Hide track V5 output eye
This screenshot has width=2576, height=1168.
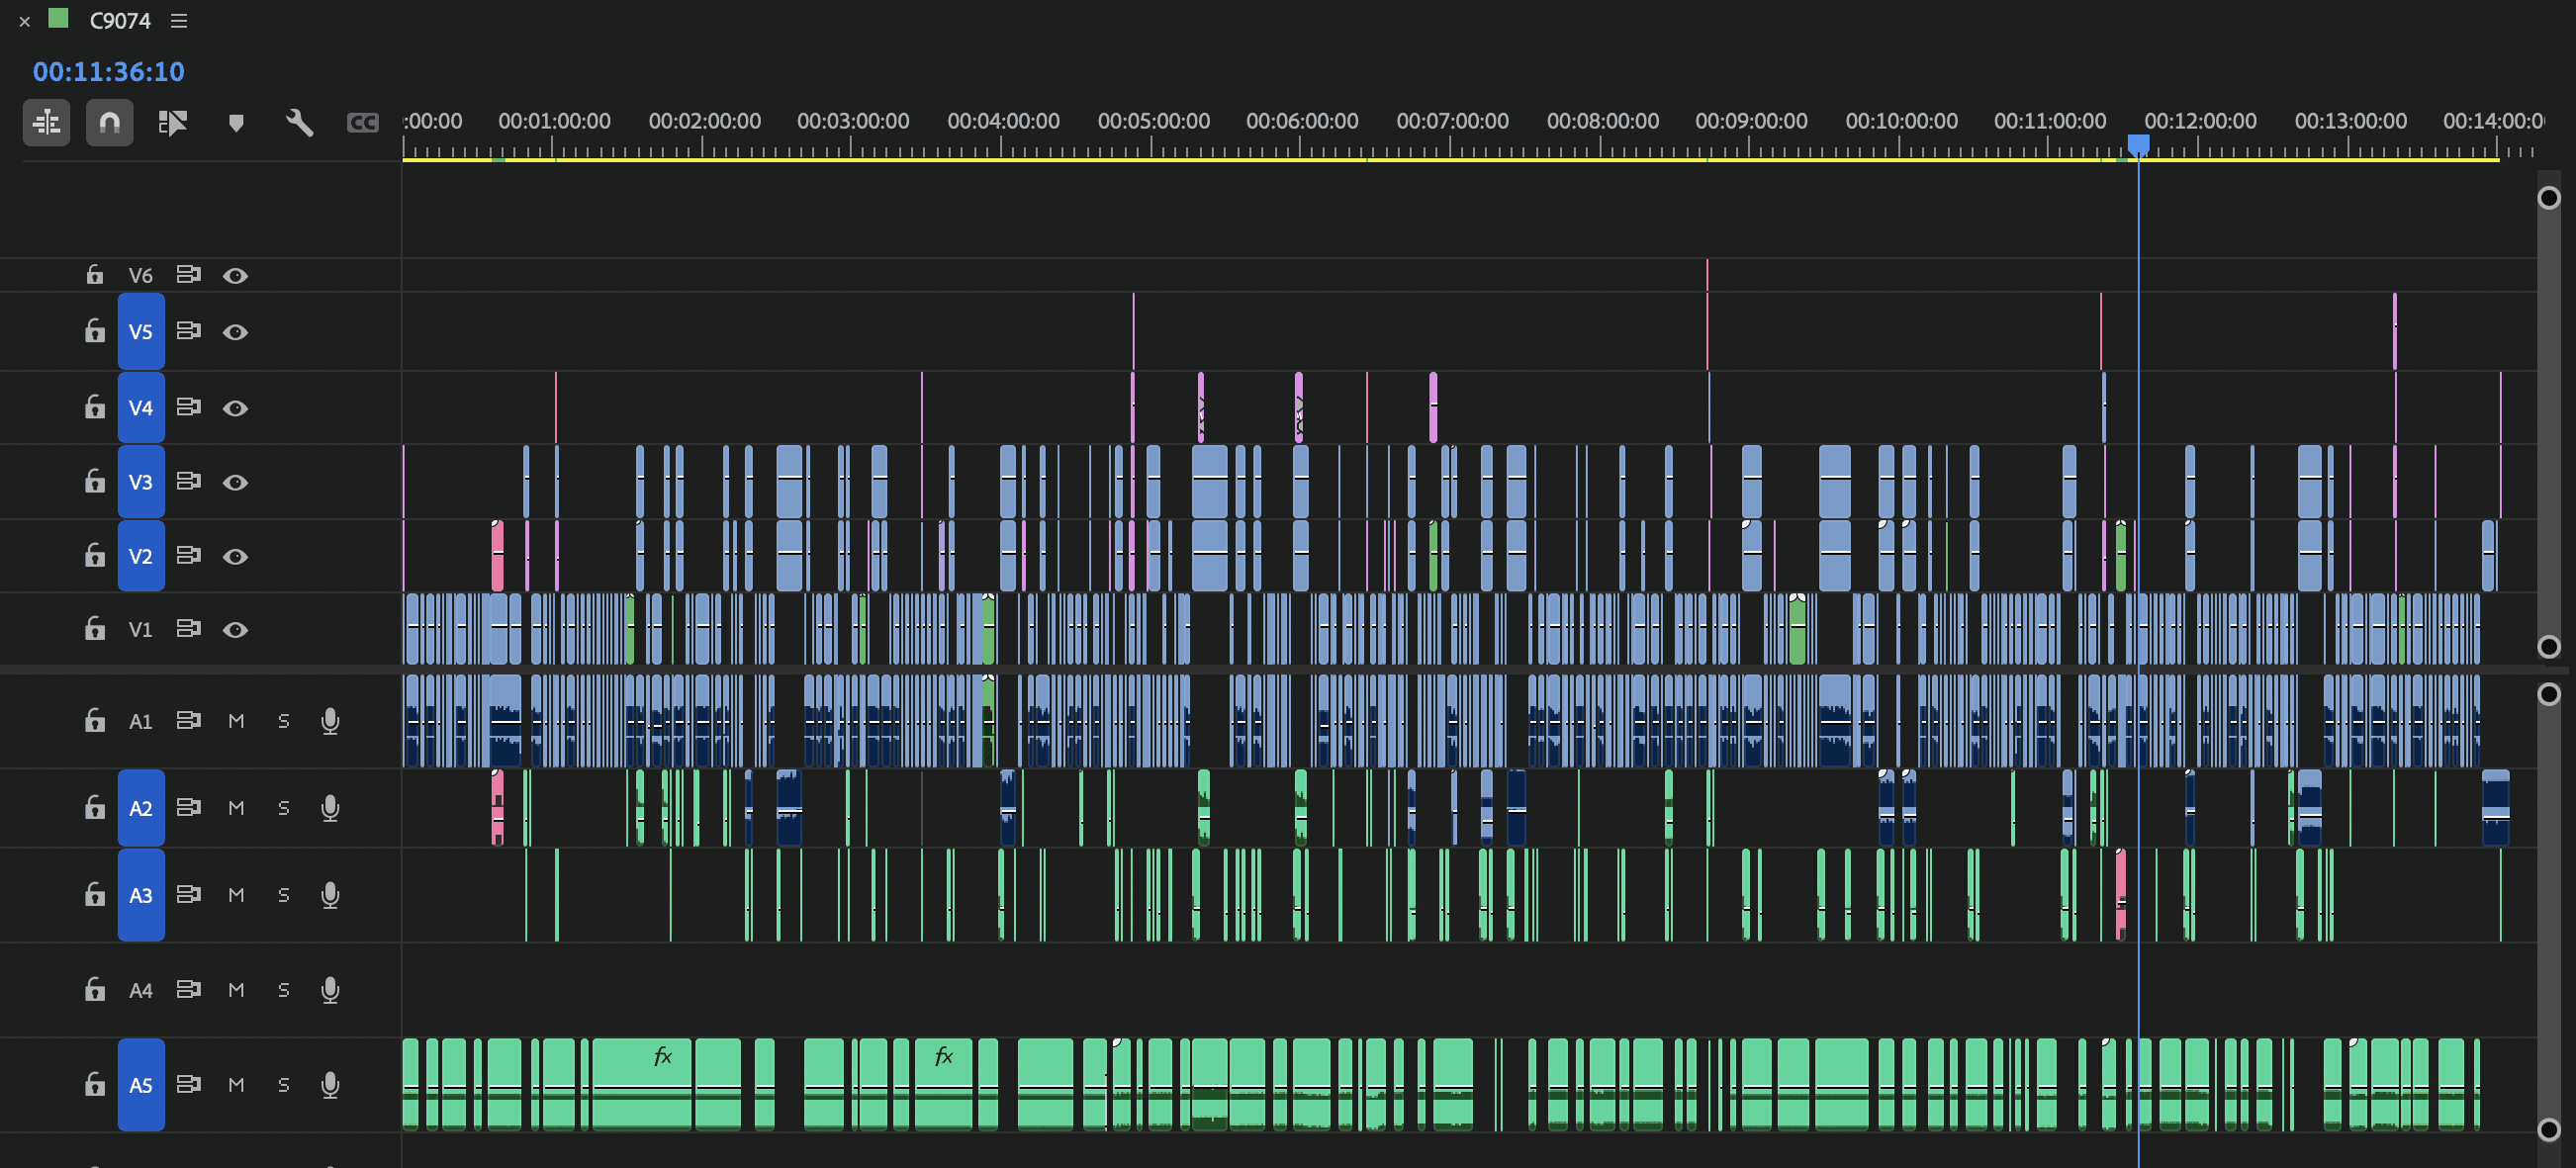[x=235, y=331]
